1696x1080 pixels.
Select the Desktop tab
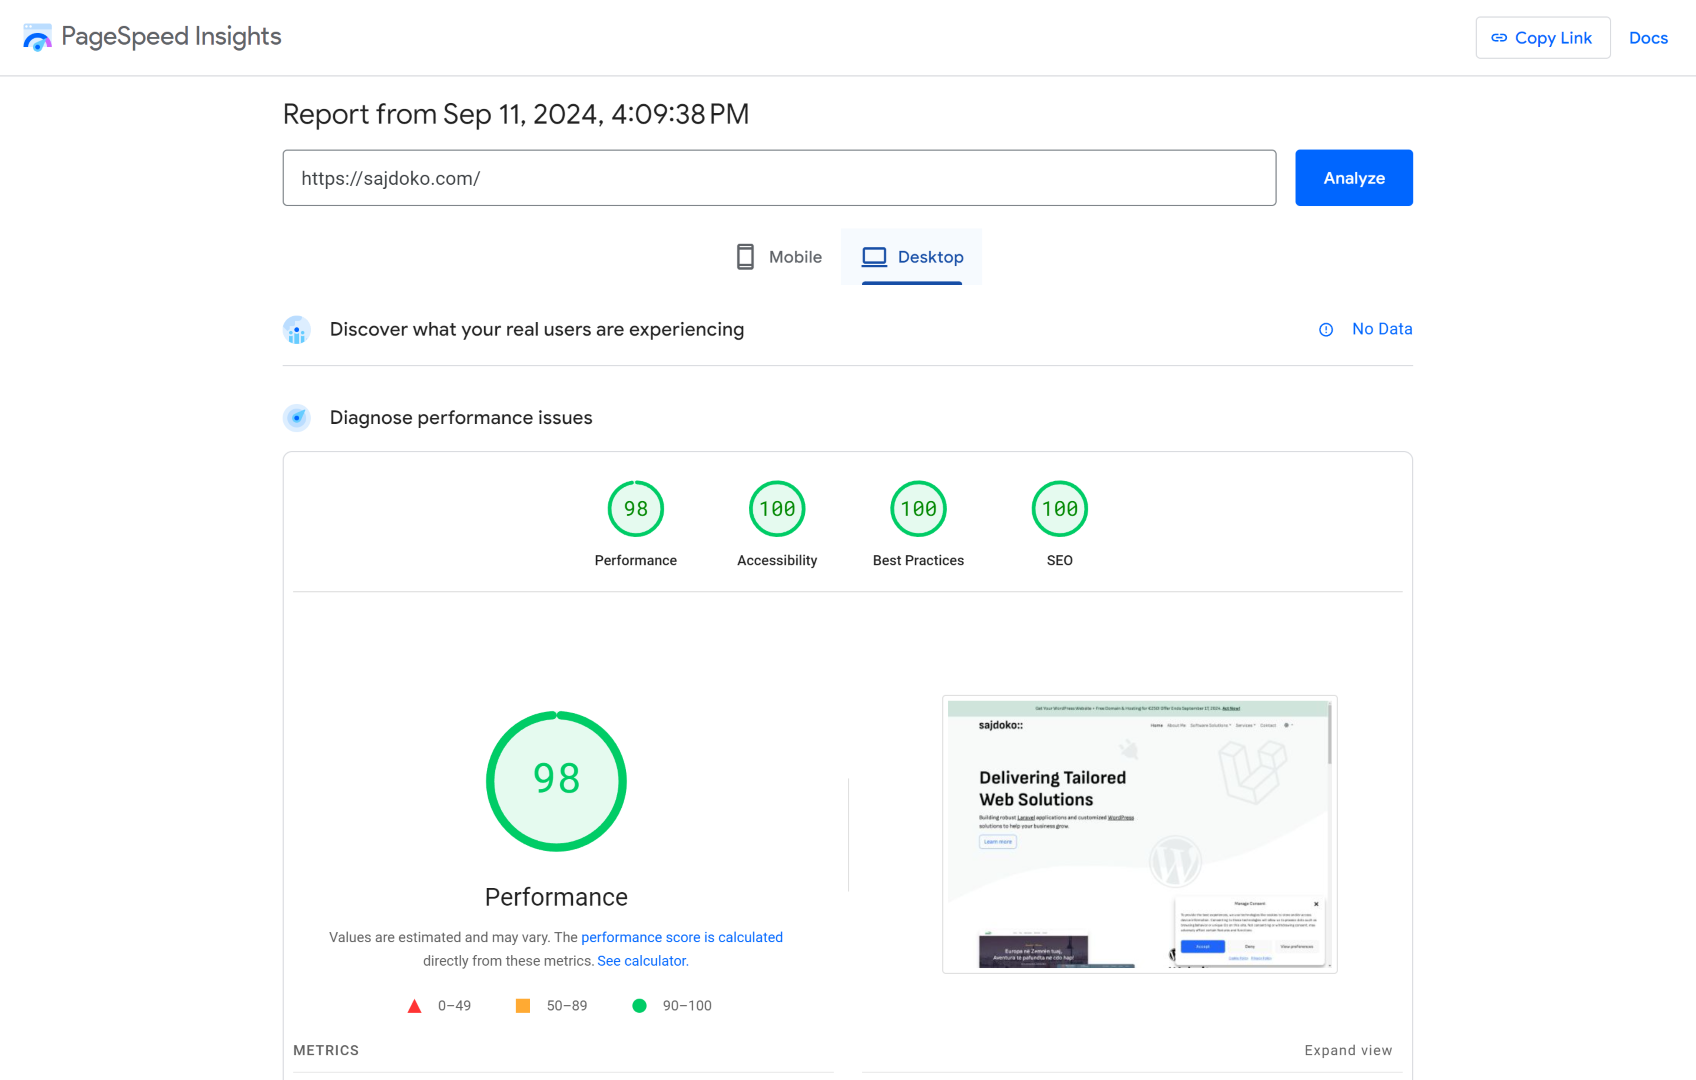point(912,257)
